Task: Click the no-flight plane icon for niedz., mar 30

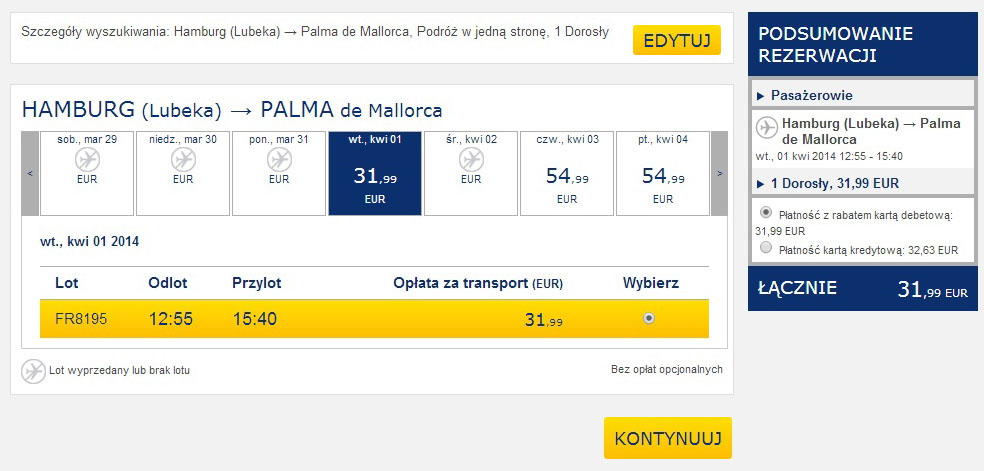Action: (183, 160)
